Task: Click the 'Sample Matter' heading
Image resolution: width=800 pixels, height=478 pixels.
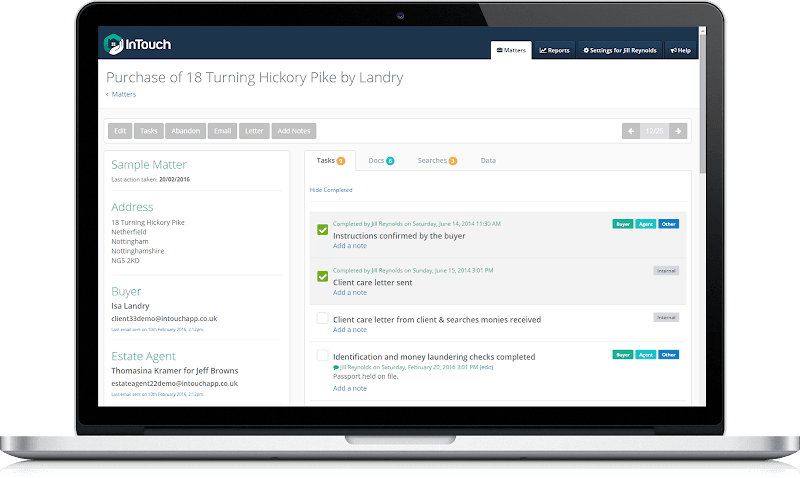Action: [x=149, y=165]
